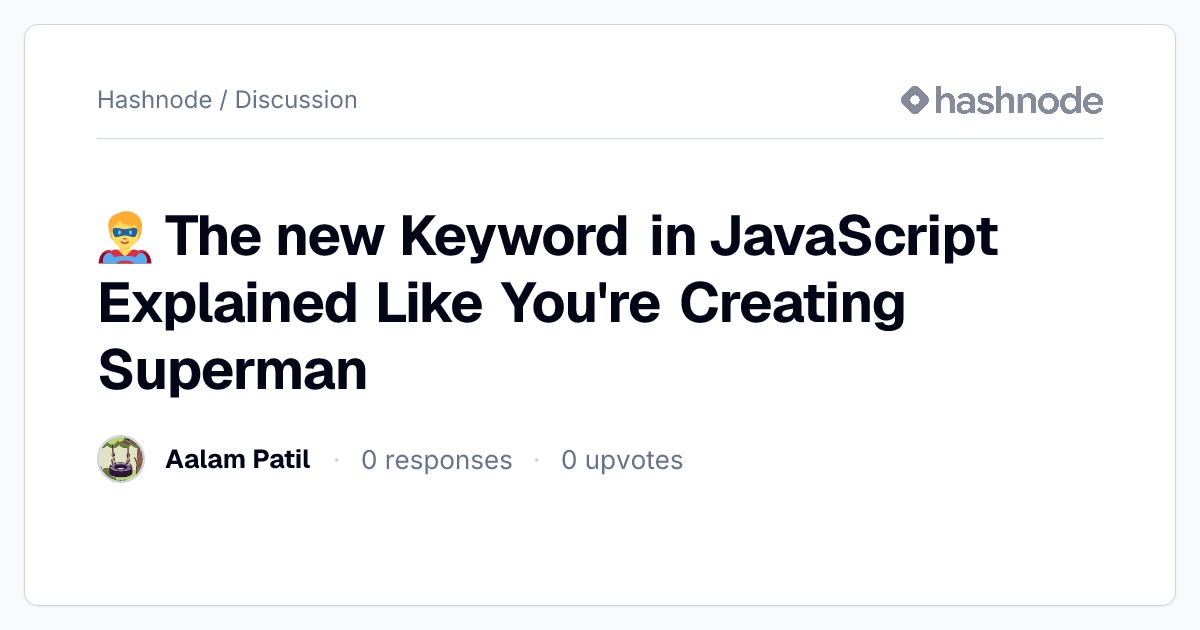Click the Hashnode diamond logo icon
Viewport: 1200px width, 630px height.
[x=915, y=100]
